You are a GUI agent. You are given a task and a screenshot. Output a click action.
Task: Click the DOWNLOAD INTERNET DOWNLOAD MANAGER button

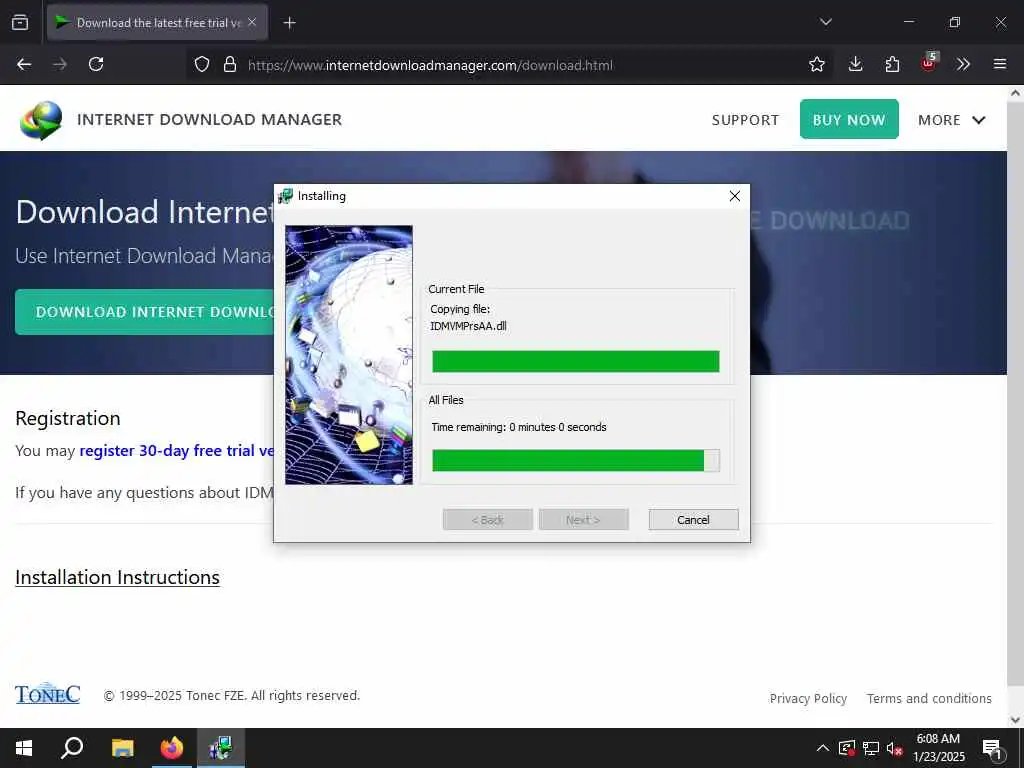(x=144, y=312)
